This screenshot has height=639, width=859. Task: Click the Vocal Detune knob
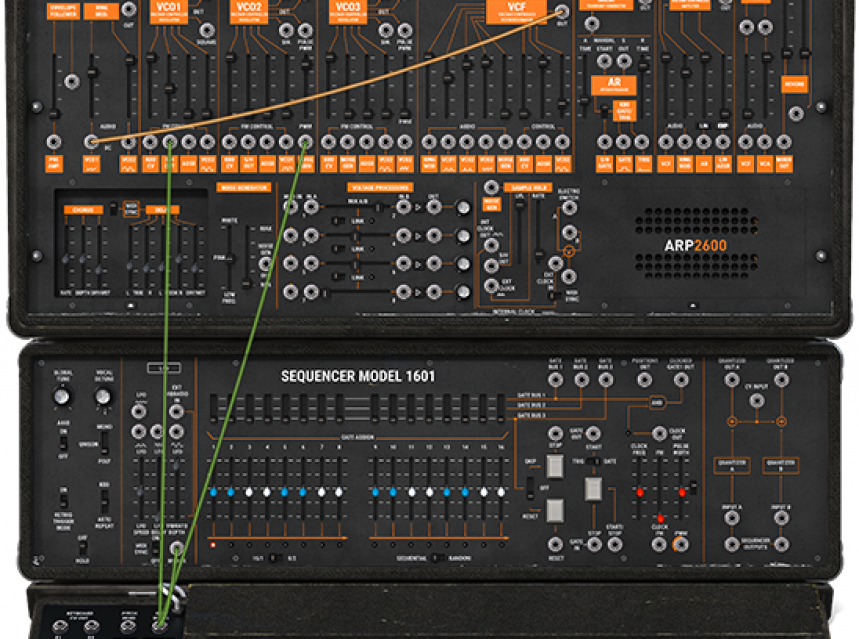[x=102, y=396]
